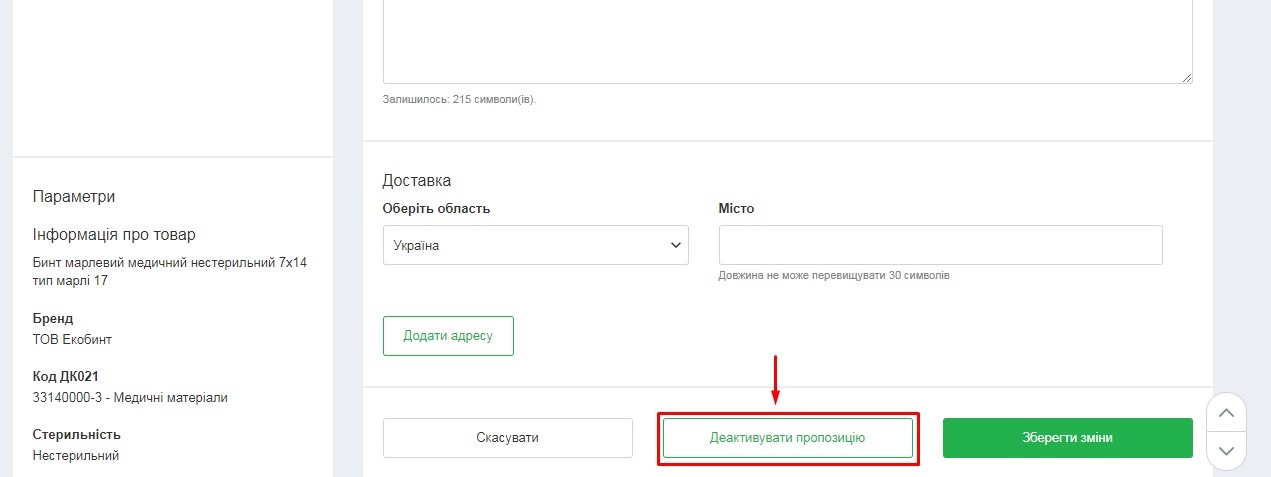This screenshot has width=1271, height=477.
Task: Click the 33140000-3 Медичні матеріали code
Action: click(x=130, y=397)
